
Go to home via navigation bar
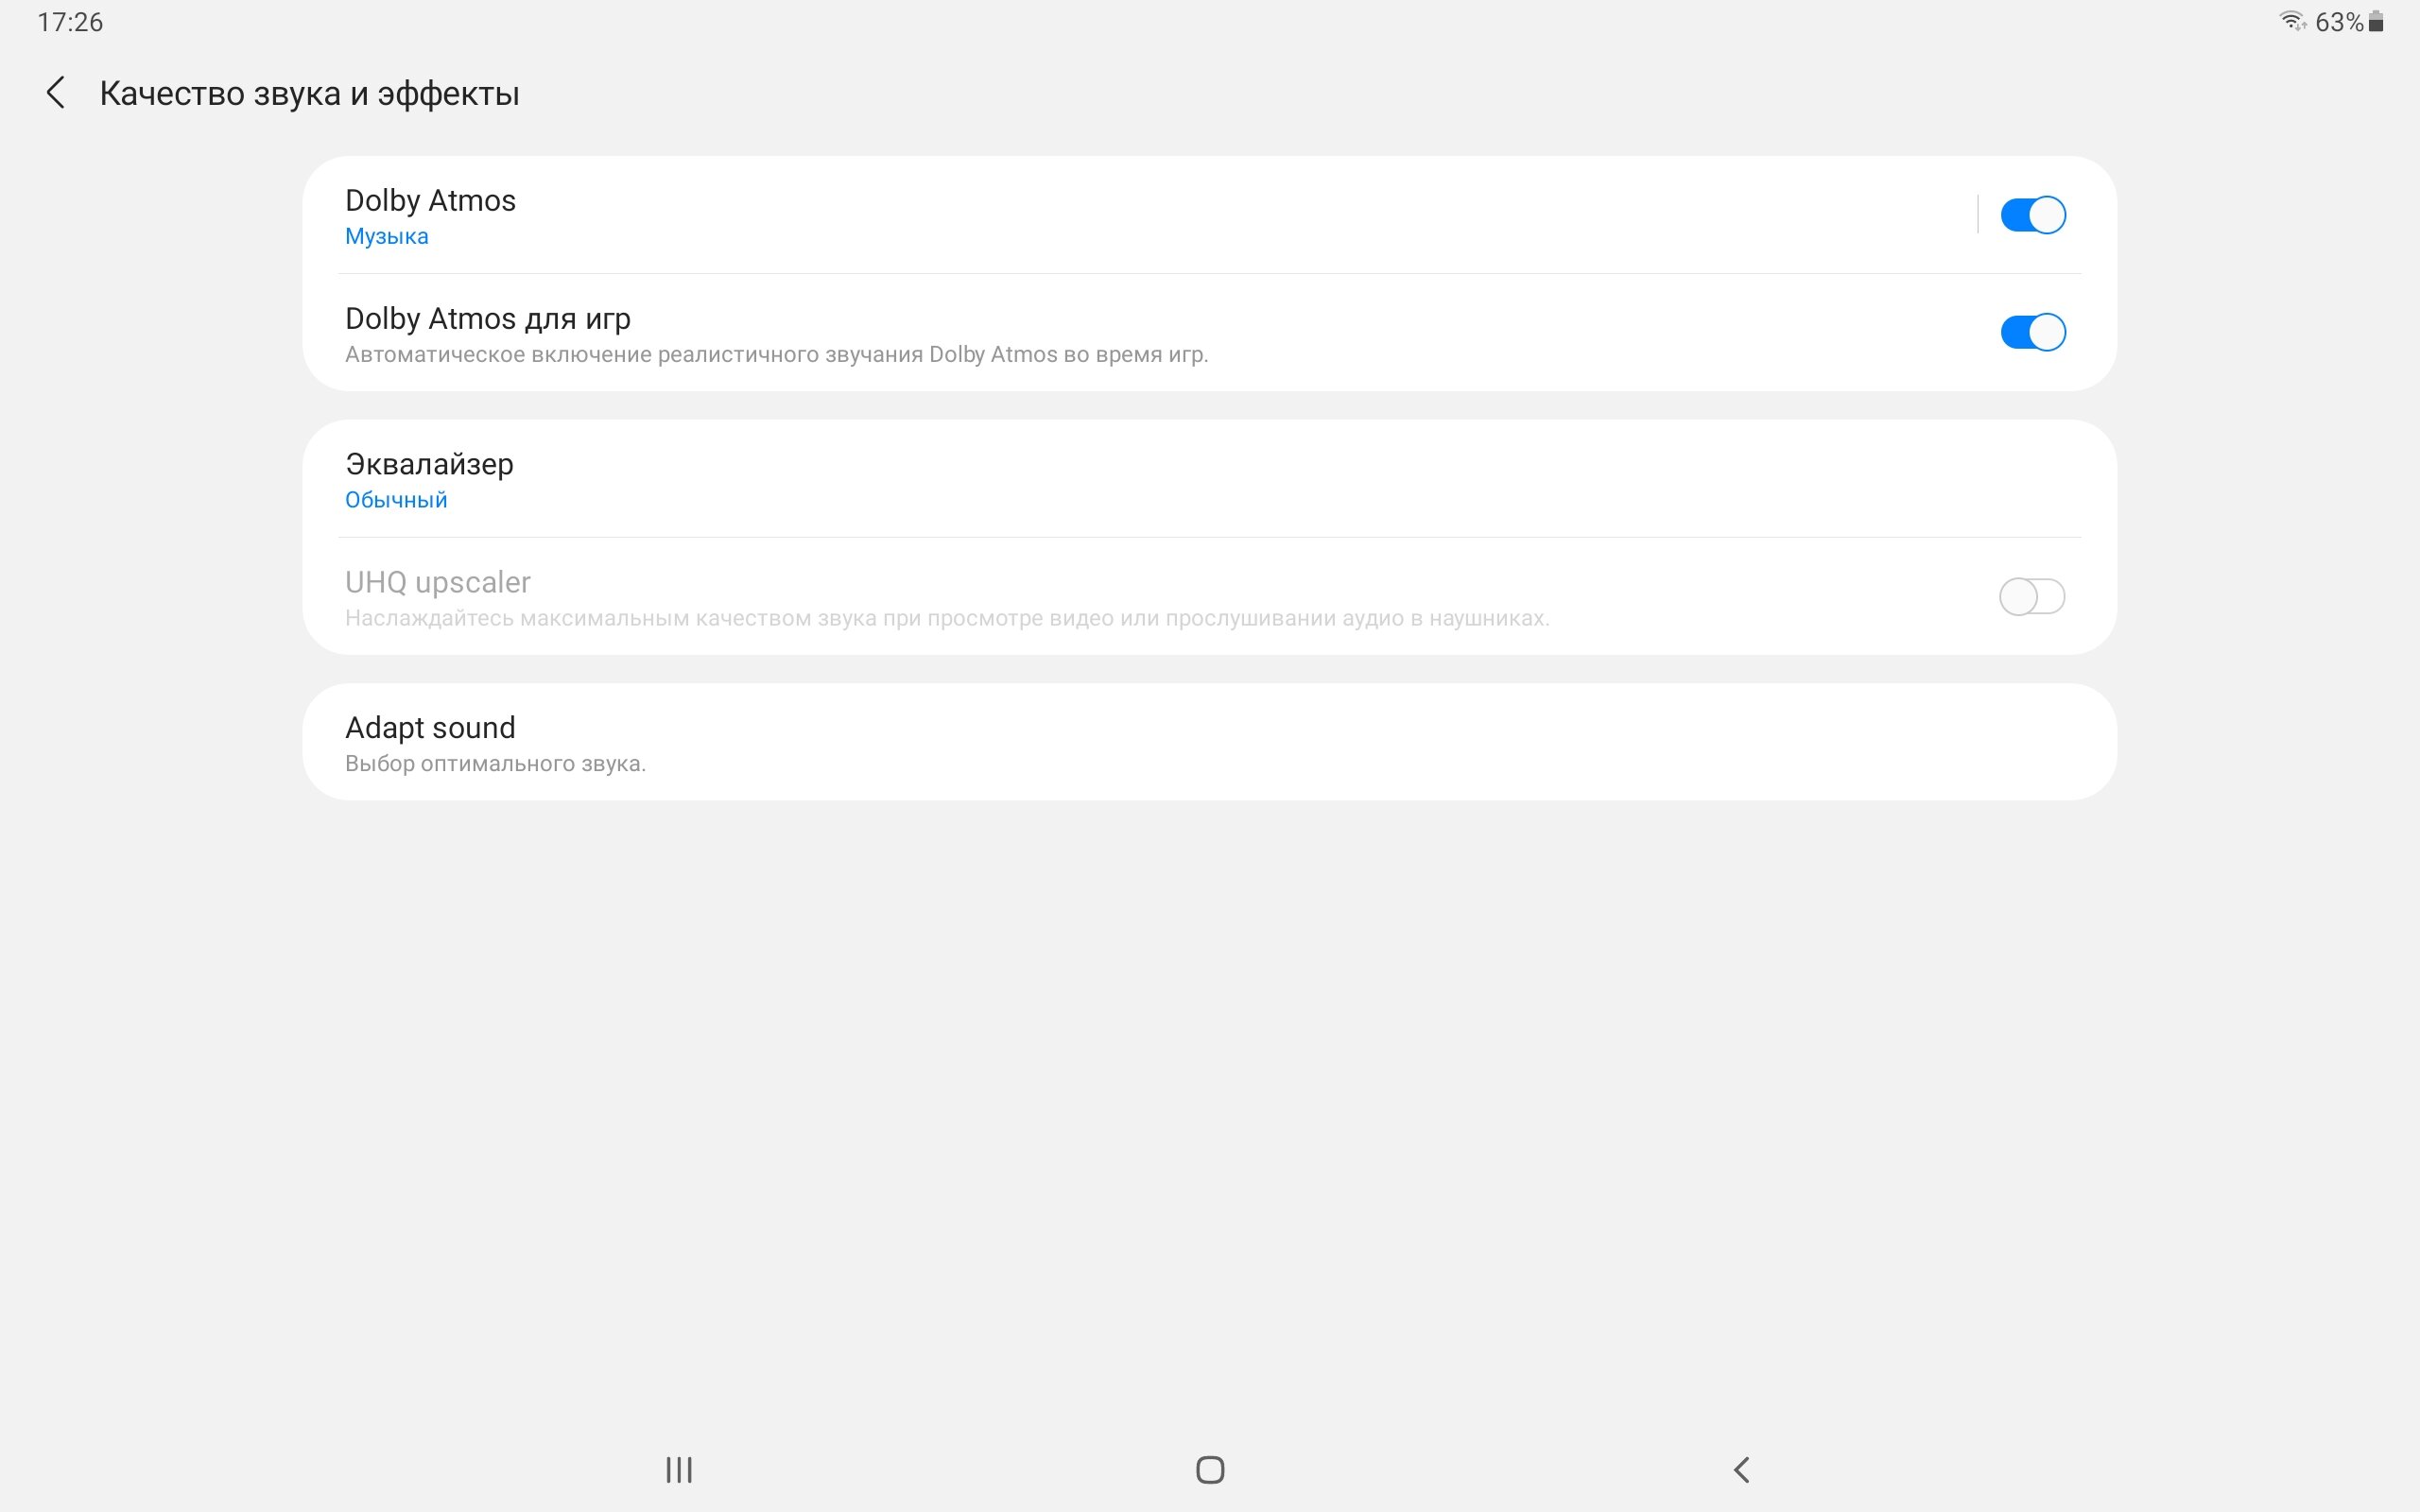1210,1469
